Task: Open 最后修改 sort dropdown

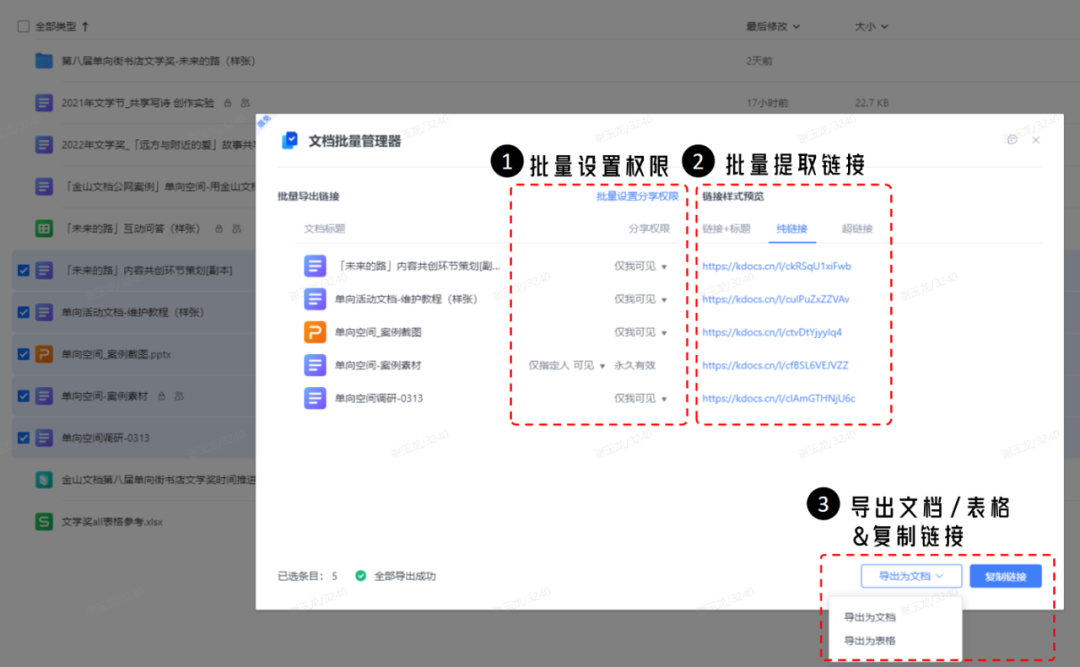Action: tap(773, 26)
